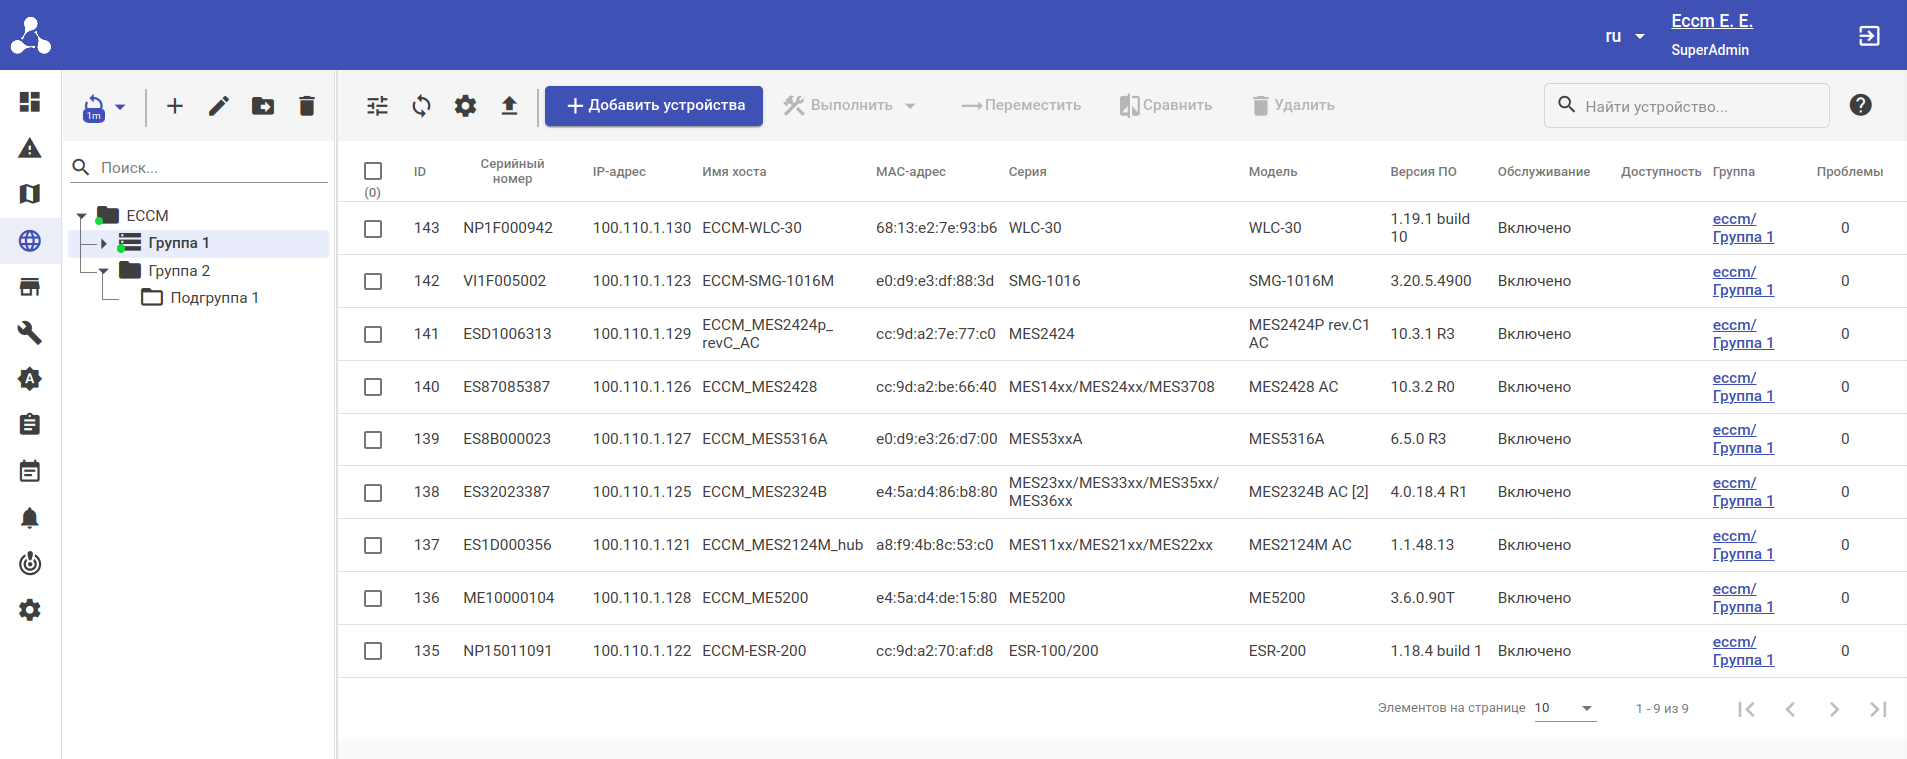Click the refresh devices icon
The width and height of the screenshot is (1907, 759).
point(421,106)
